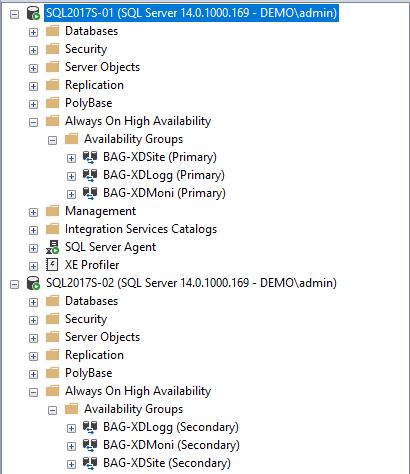Screen dimensions: 410x474
Task: Expand the XE Profiler node
Action: pos(33,266)
